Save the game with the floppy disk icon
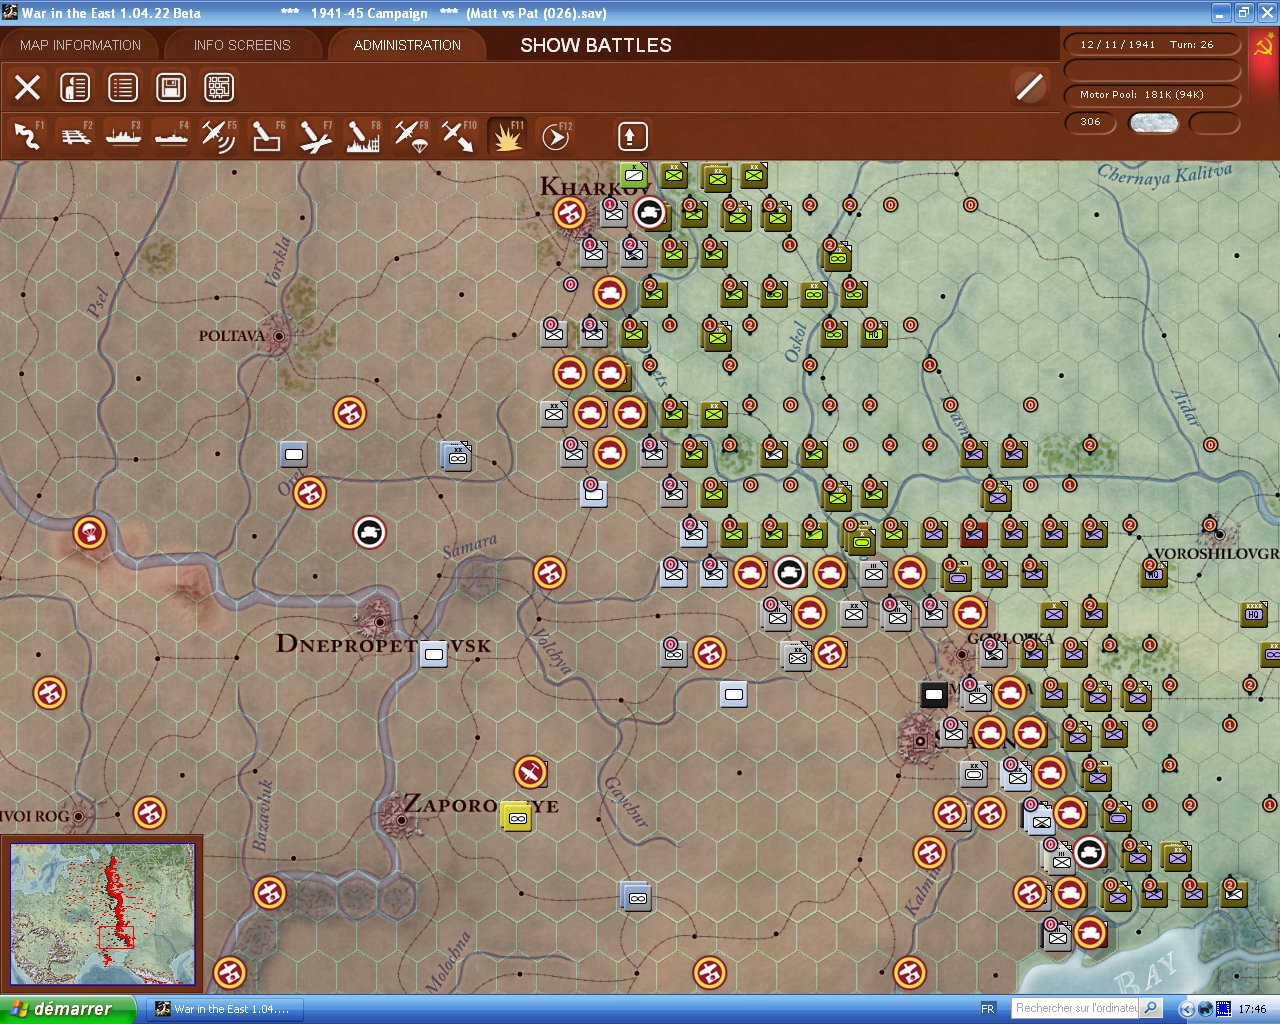The width and height of the screenshot is (1280, 1024). (x=171, y=88)
